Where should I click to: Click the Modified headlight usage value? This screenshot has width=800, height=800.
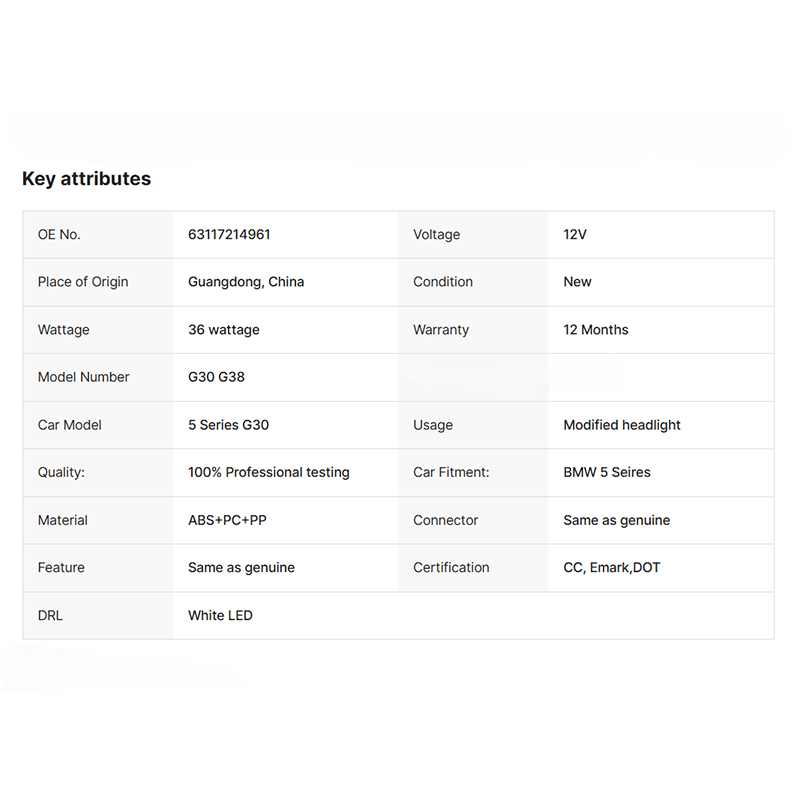point(622,425)
